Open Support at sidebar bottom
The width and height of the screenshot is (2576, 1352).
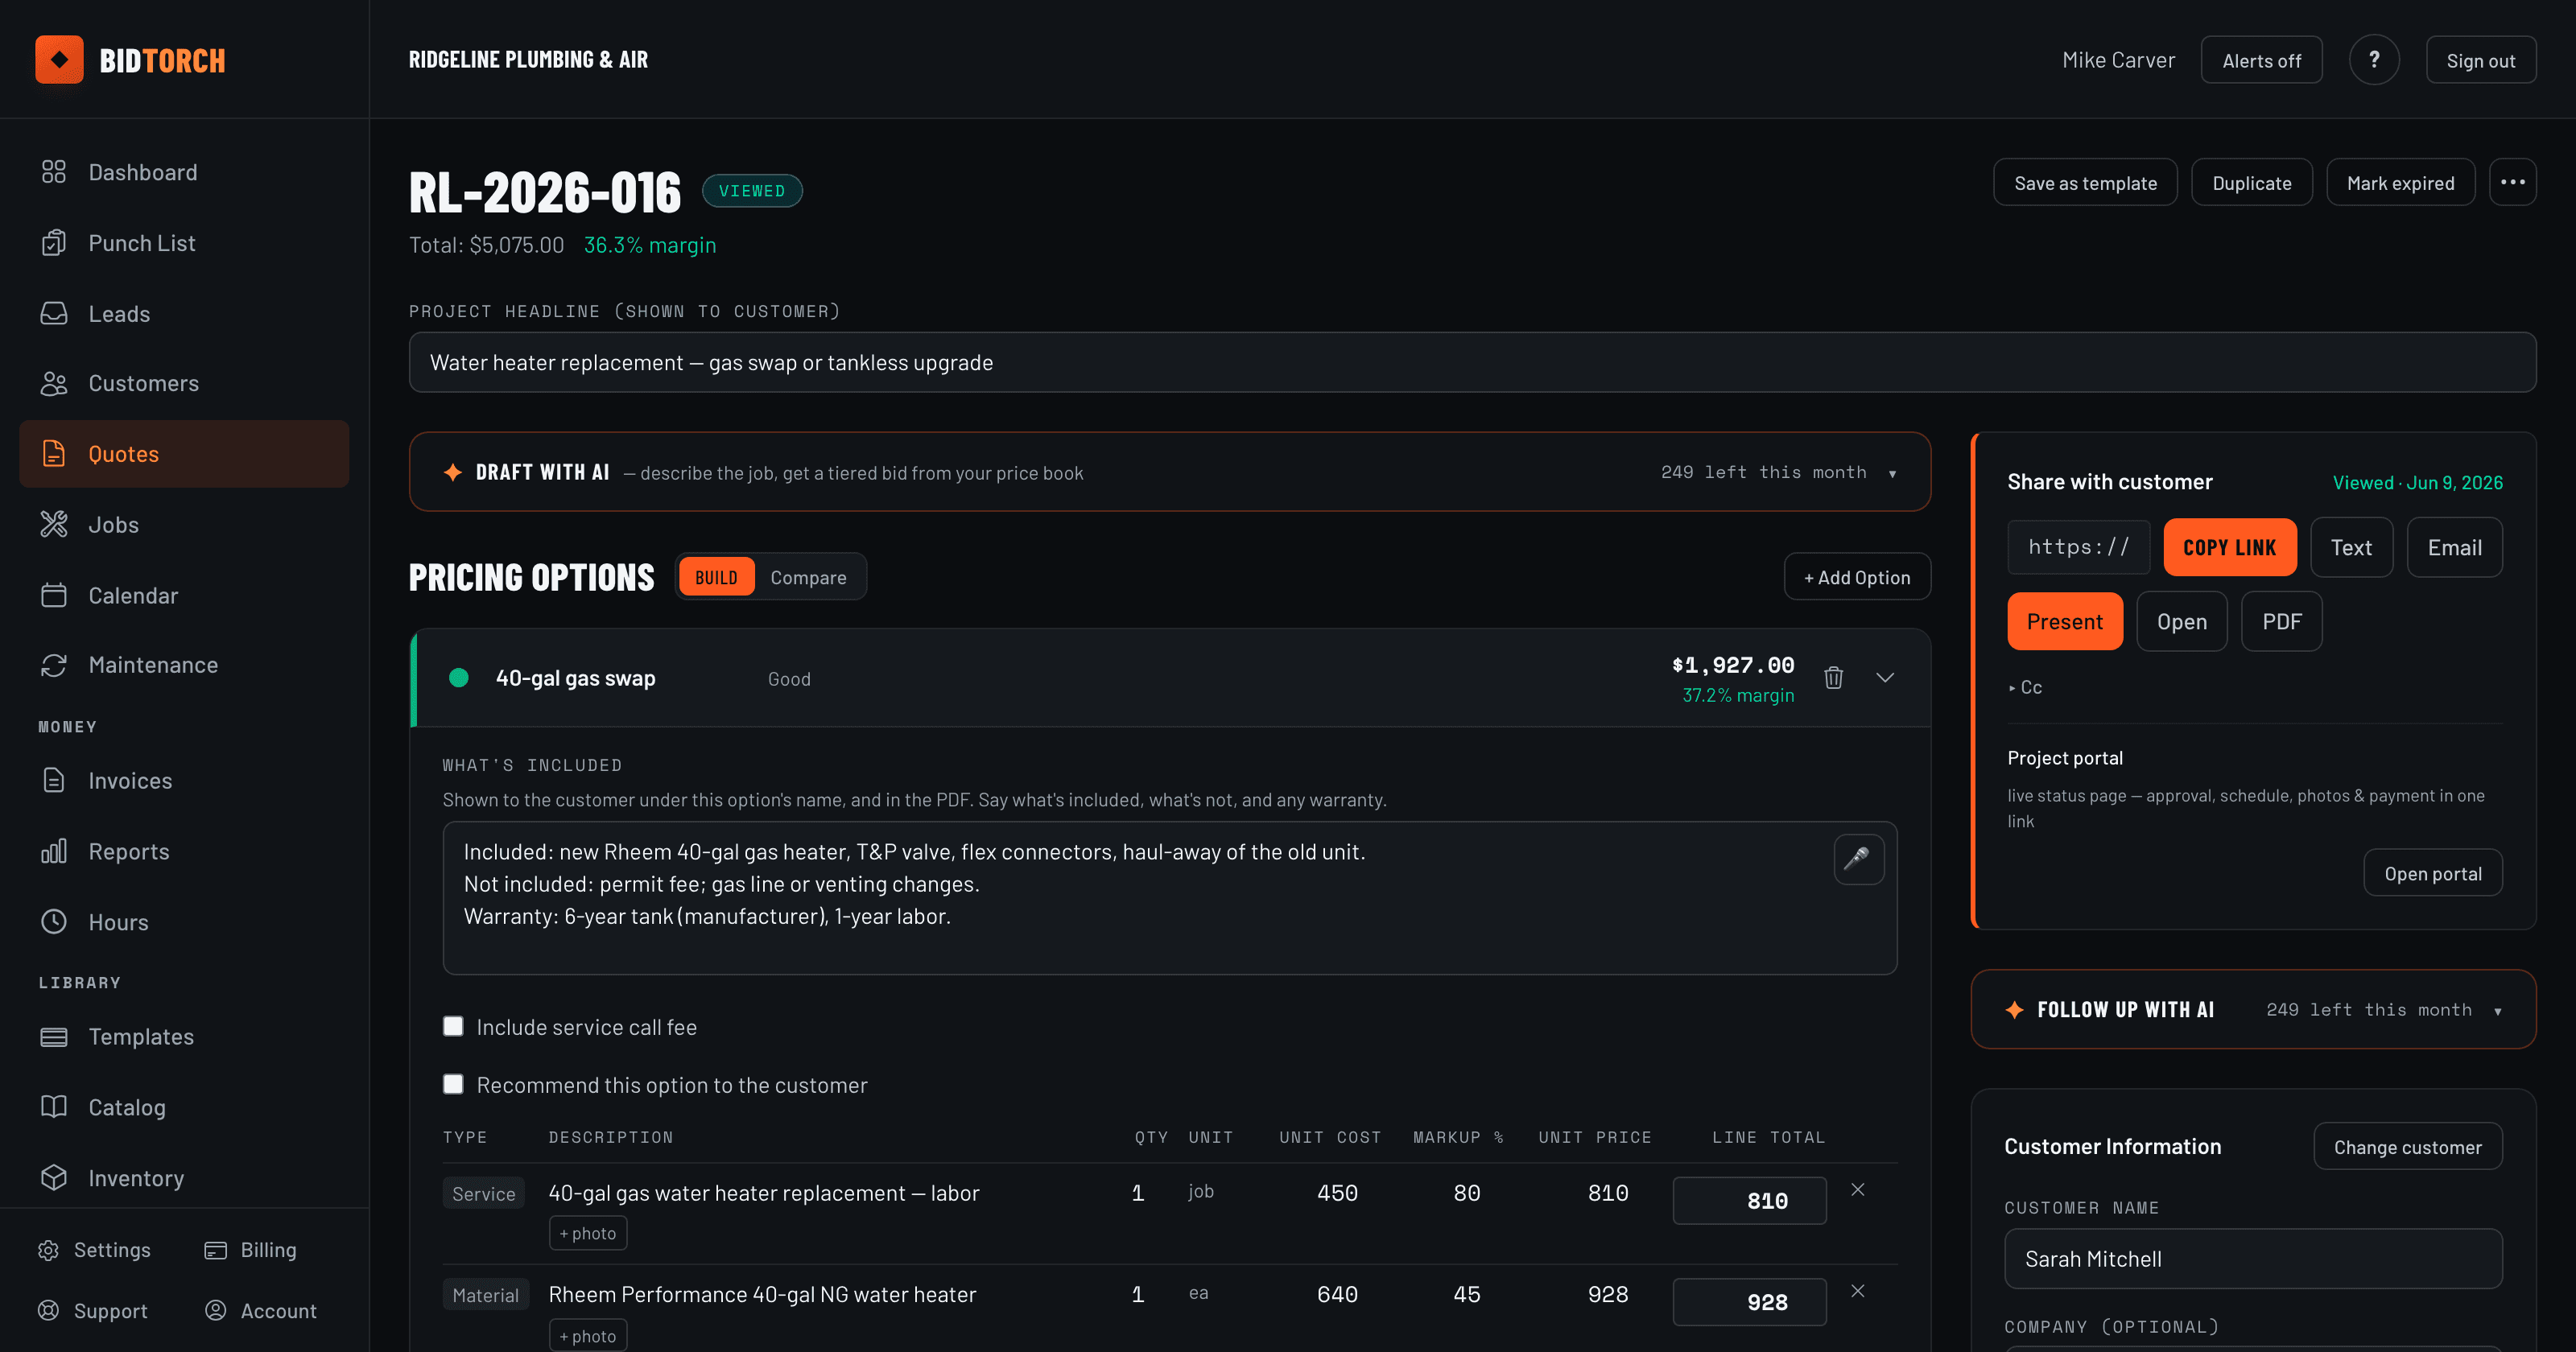click(x=93, y=1311)
